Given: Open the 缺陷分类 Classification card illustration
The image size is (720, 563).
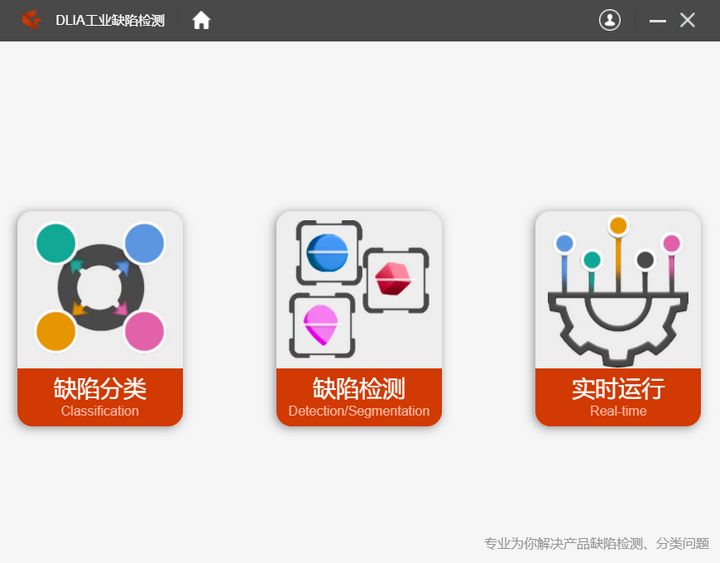Looking at the screenshot, I should click(100, 289).
